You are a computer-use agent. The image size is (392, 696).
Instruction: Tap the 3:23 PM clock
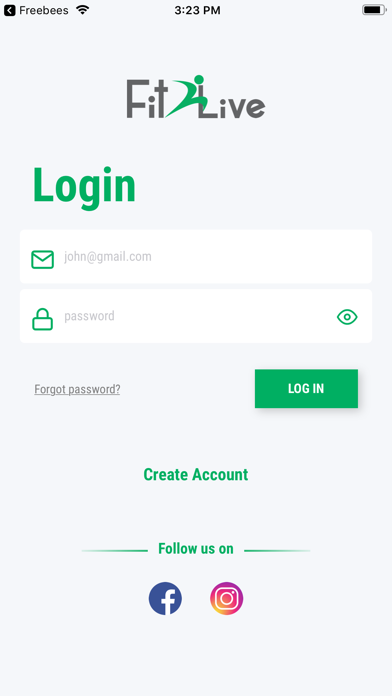[x=197, y=10]
